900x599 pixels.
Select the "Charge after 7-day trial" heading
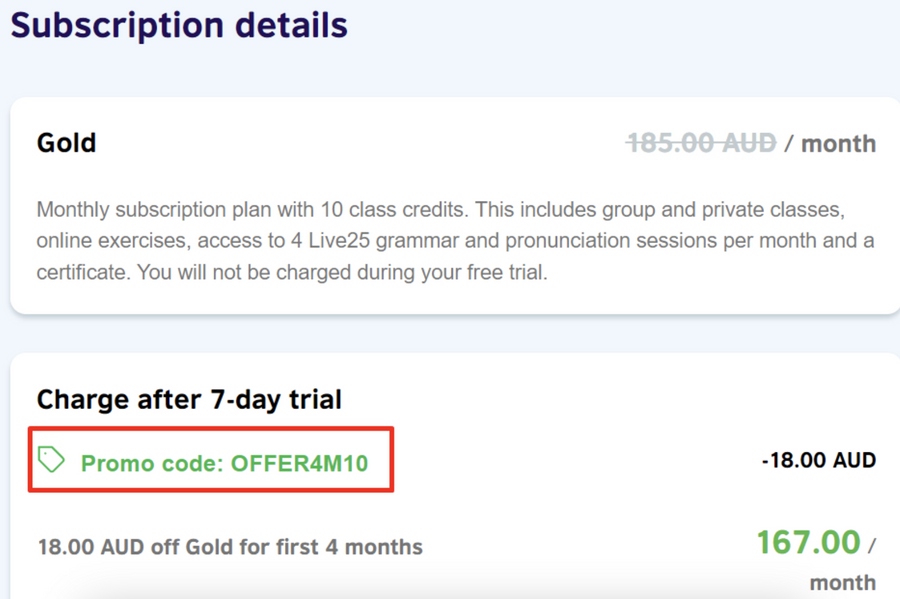click(x=189, y=400)
